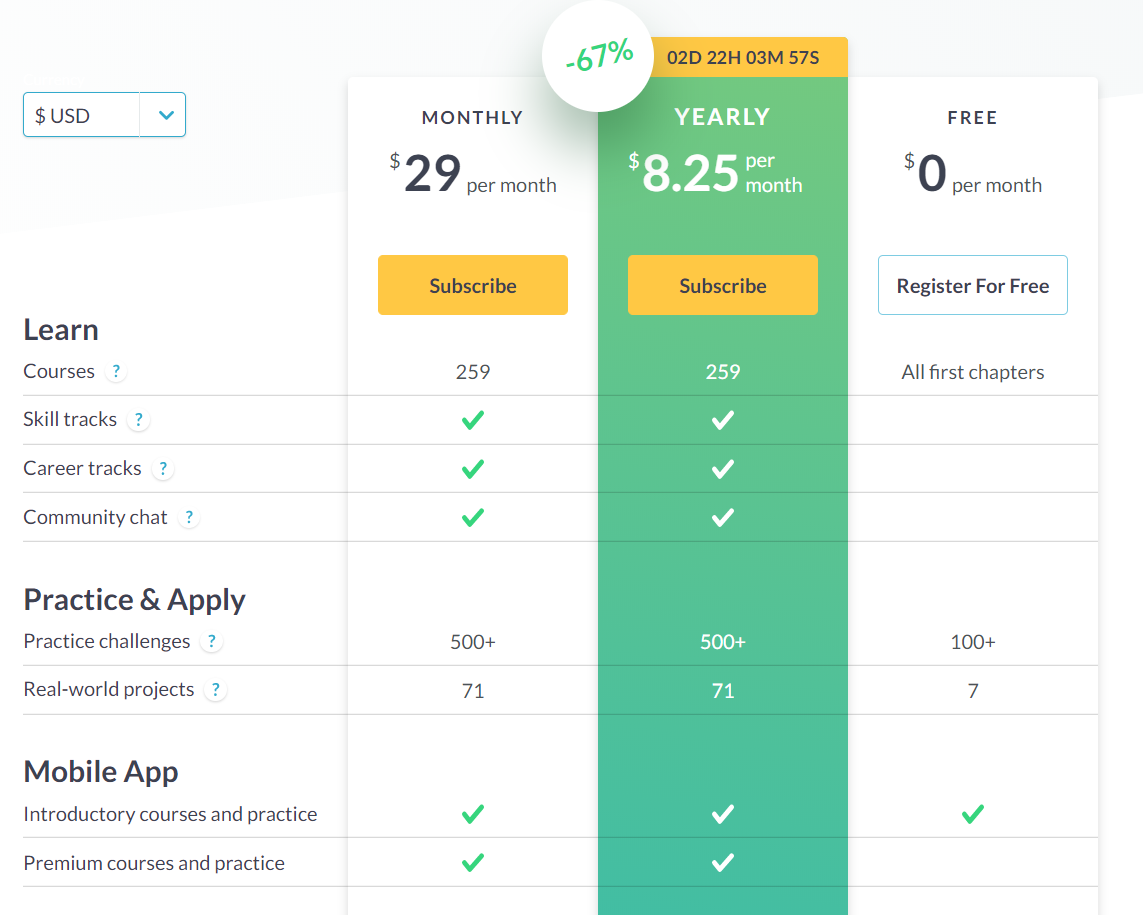
Task: Click the Monthly Career tracks checkmark
Action: point(472,469)
